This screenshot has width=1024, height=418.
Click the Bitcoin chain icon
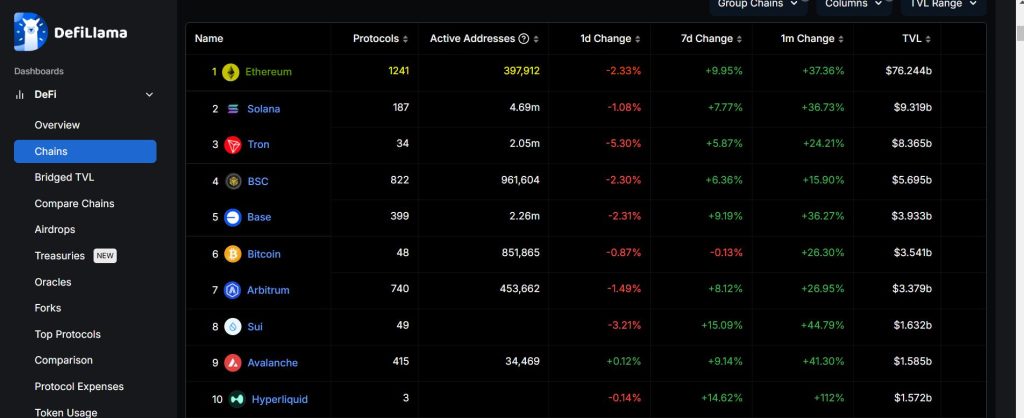(233, 254)
